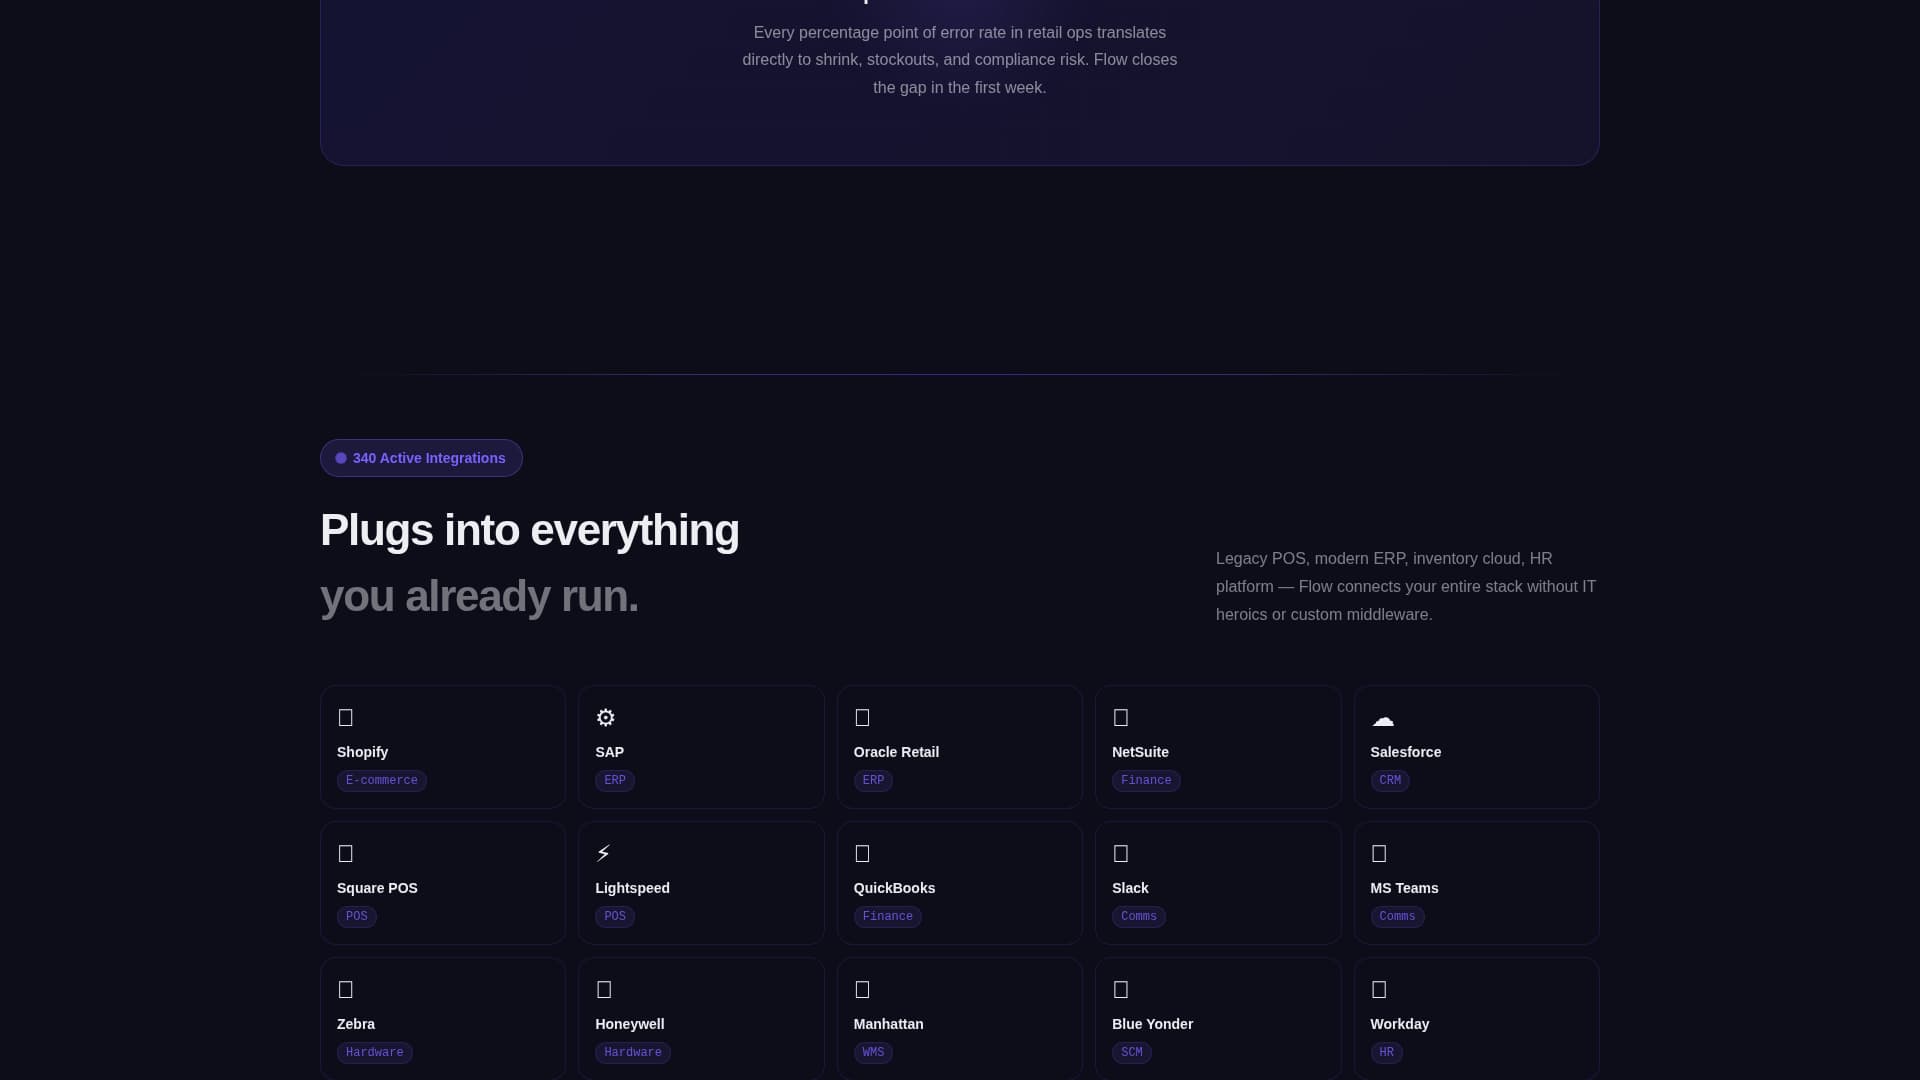
Task: Click the Blue Yonder card icon
Action: (1121, 990)
